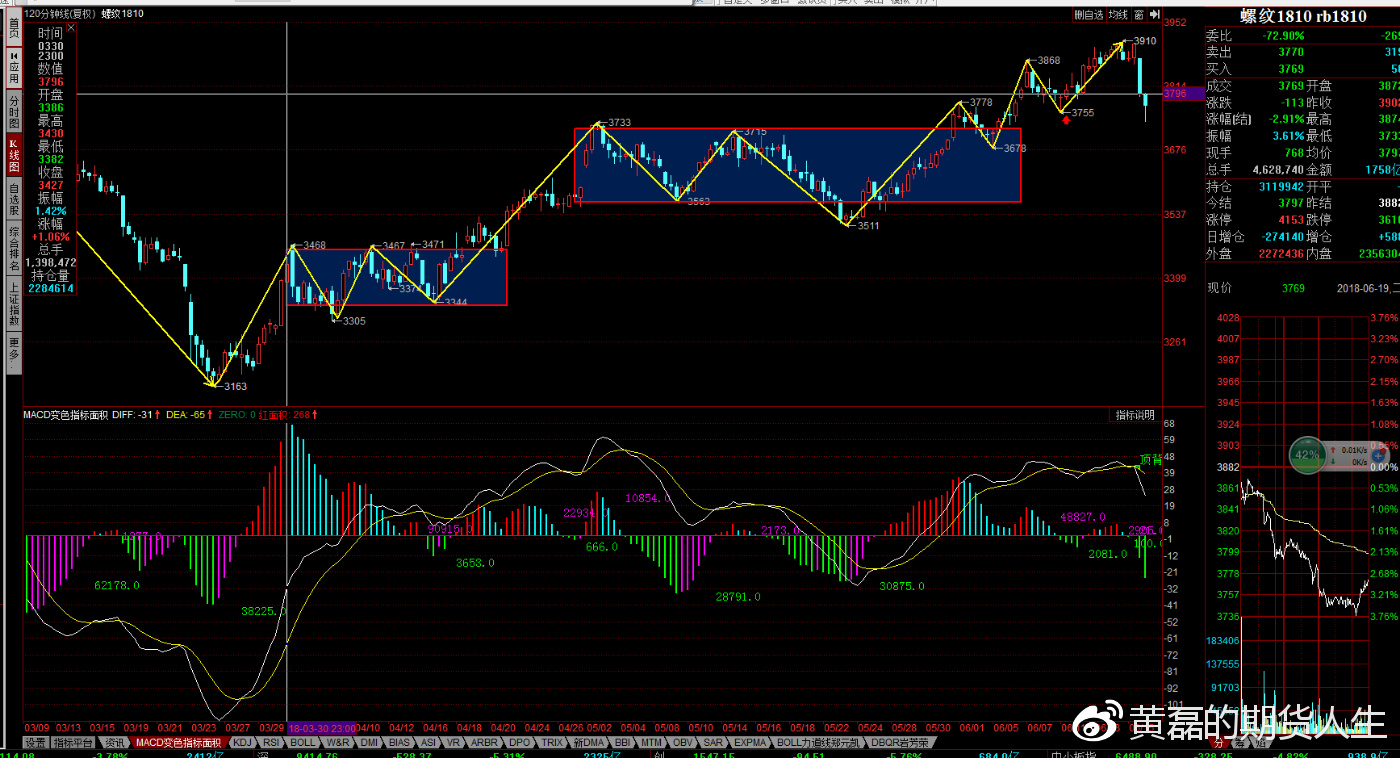Click the 窗 window button above chart
Screen dimensions: 1400x758
point(1139,15)
